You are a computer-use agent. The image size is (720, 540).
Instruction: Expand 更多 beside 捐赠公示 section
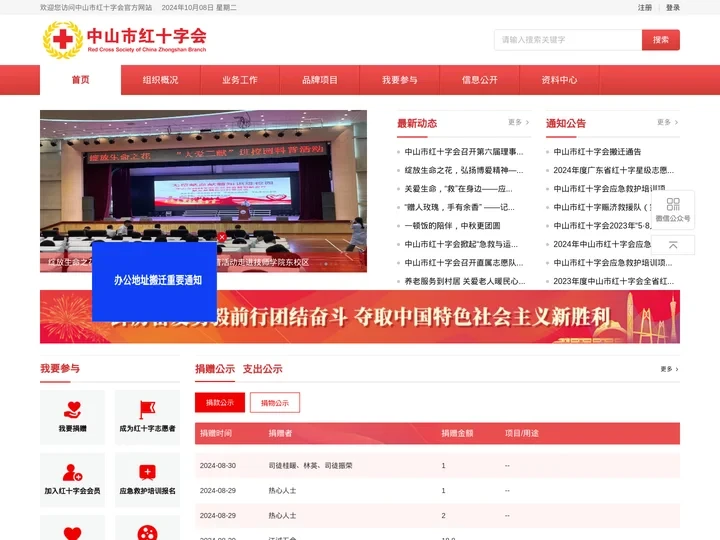click(669, 369)
